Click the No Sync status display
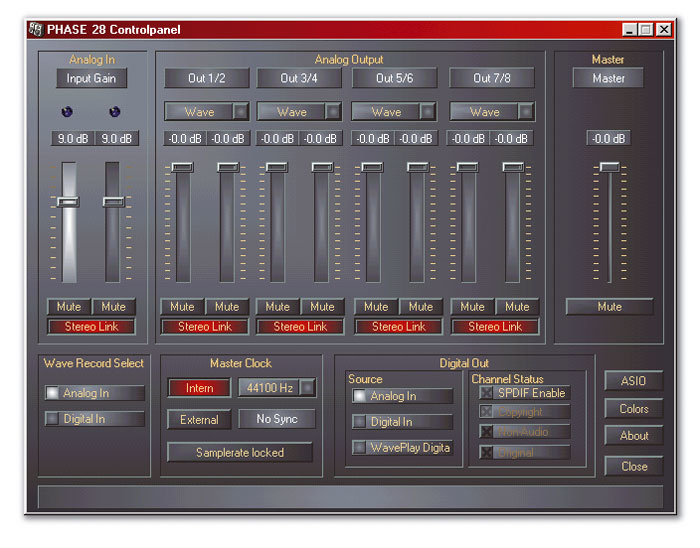 (277, 419)
